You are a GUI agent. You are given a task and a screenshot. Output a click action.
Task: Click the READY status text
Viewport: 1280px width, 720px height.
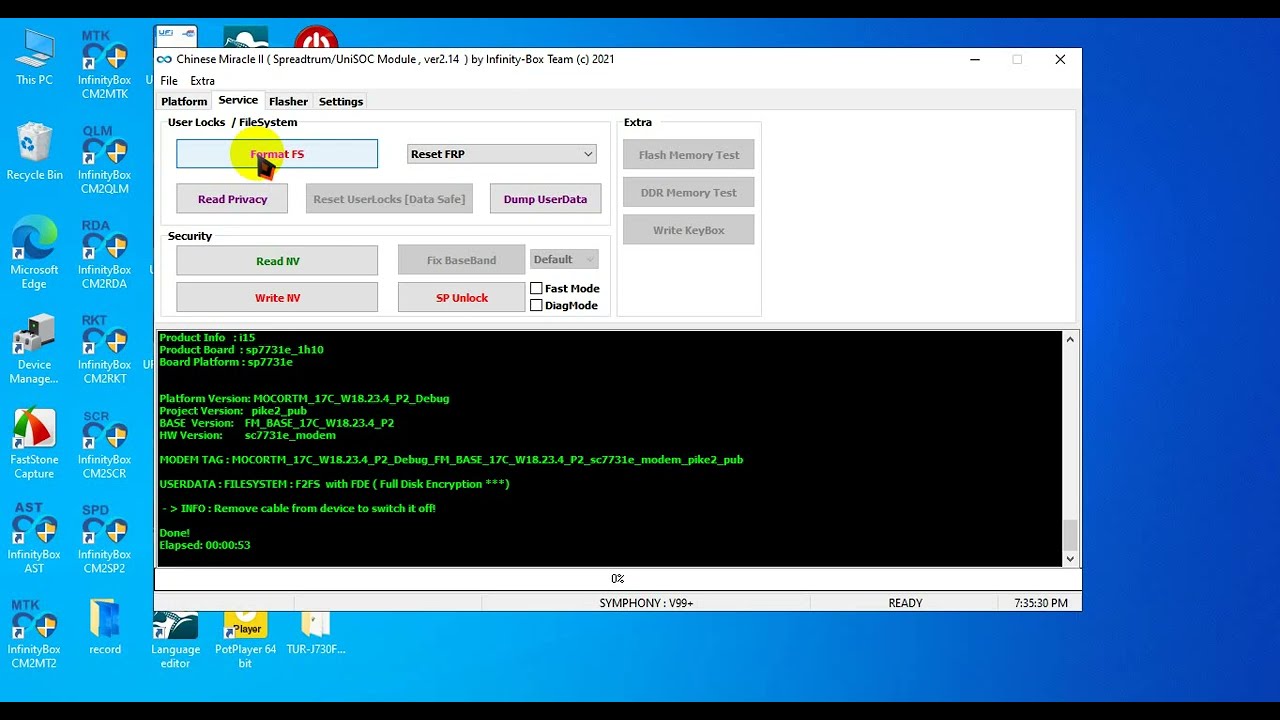[905, 603]
